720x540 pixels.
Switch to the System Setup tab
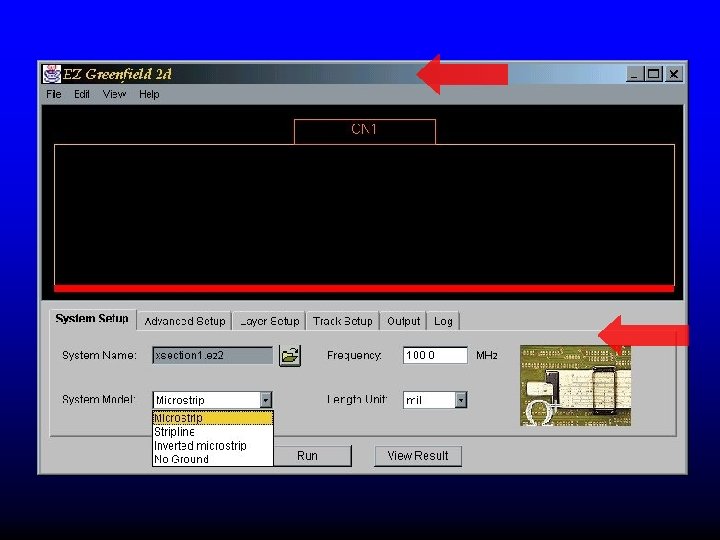coord(92,319)
